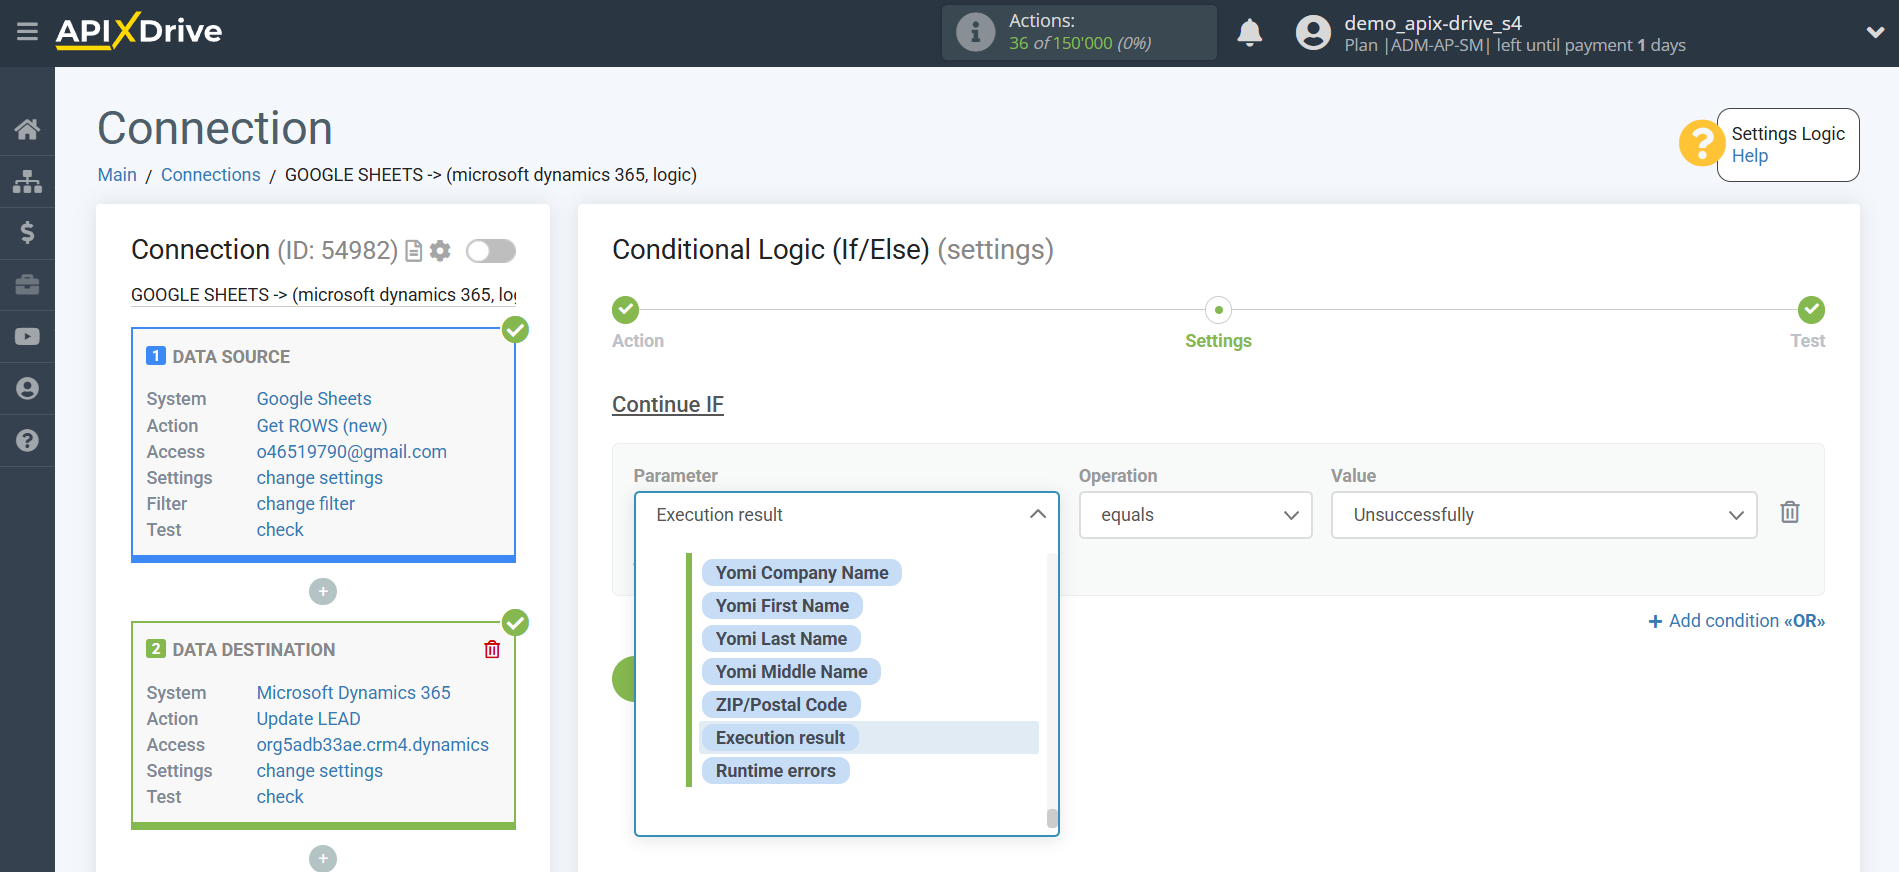Select Yomi First Name option
Viewport: 1899px width, 872px height.
tap(782, 606)
